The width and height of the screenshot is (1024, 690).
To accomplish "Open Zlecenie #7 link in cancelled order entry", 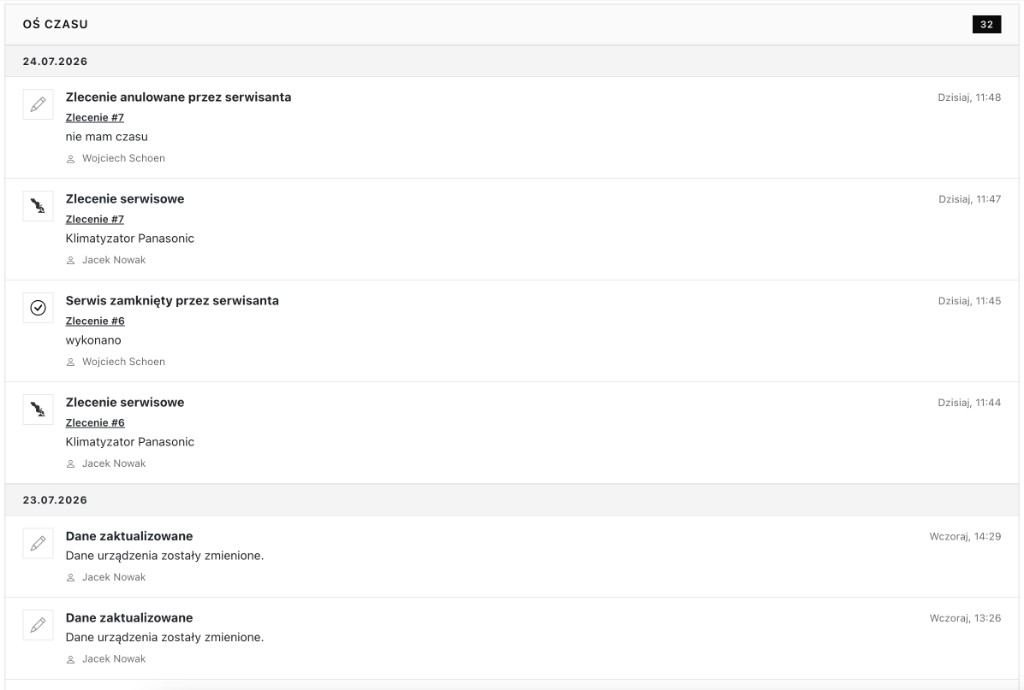I will point(95,118).
